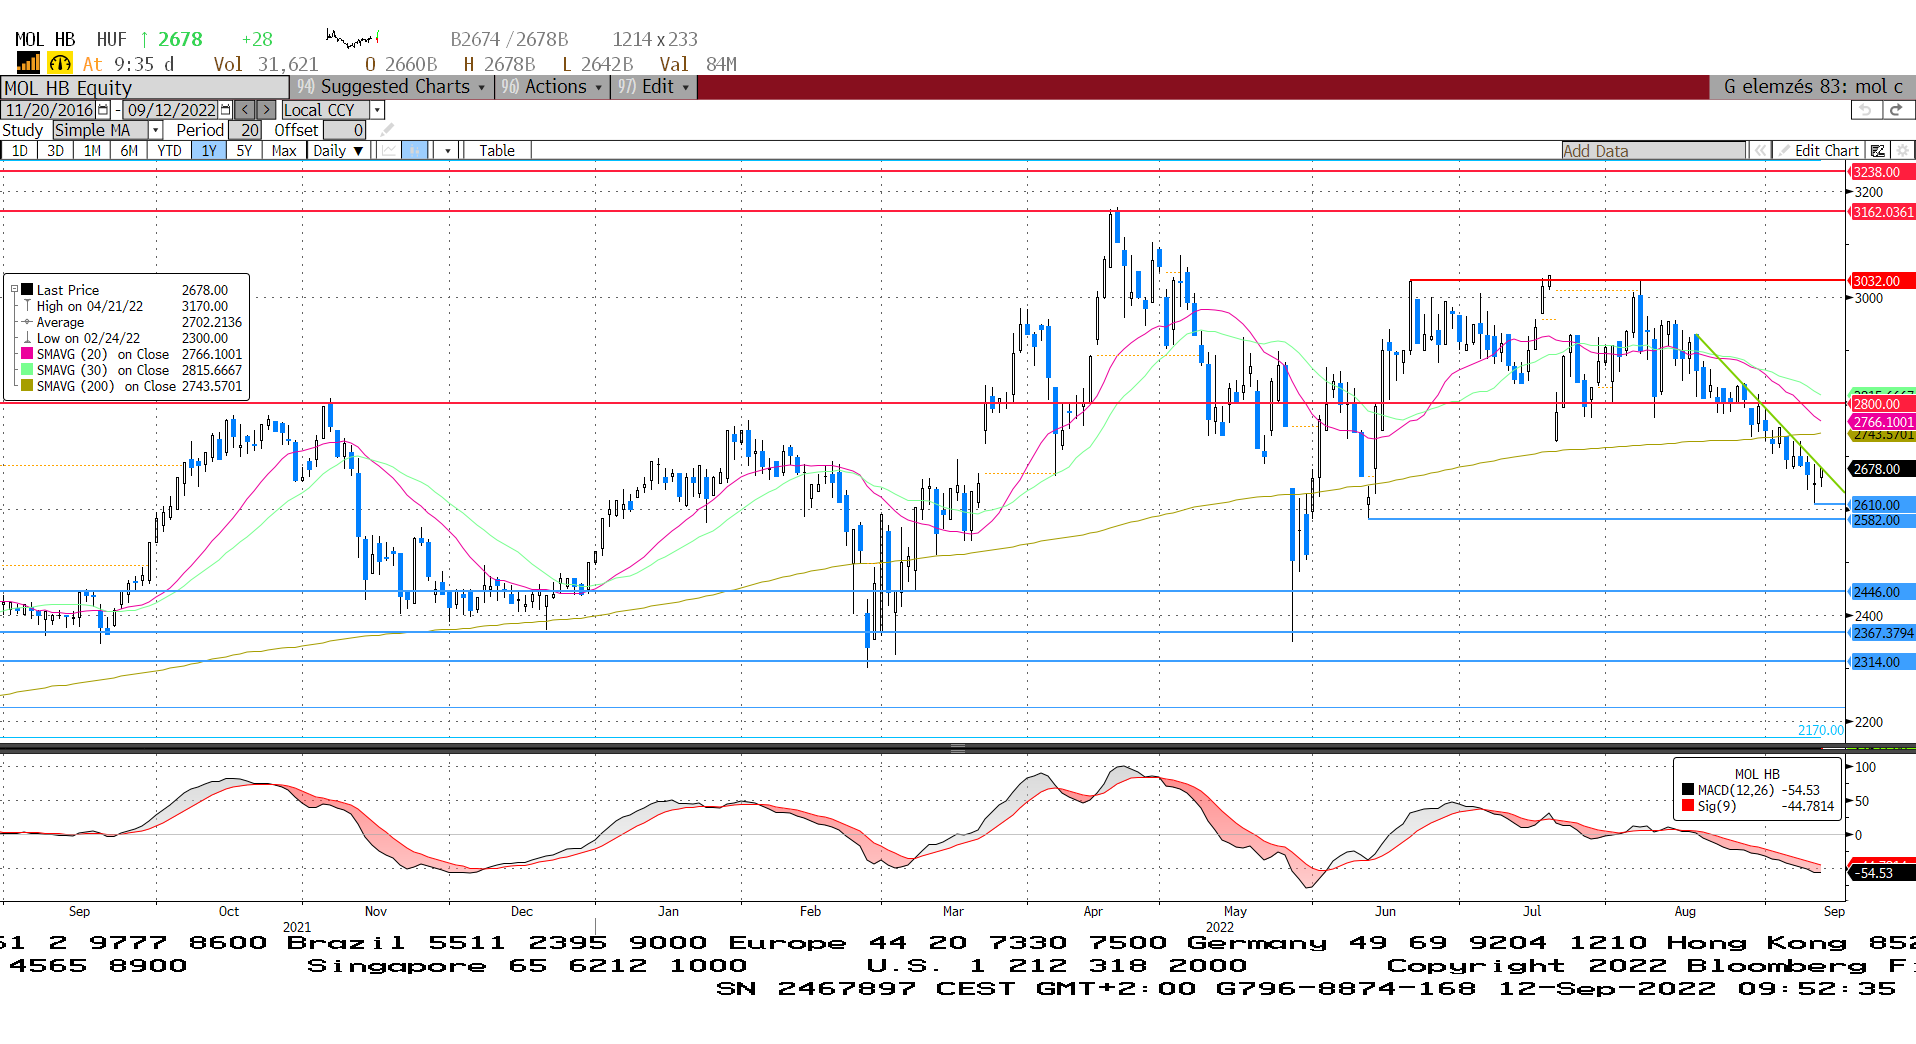Click the intraday sparkline mini chart in header

(353, 39)
